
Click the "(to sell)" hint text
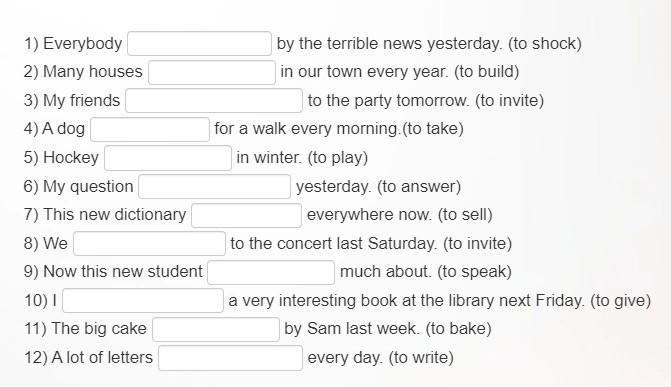click(x=465, y=215)
